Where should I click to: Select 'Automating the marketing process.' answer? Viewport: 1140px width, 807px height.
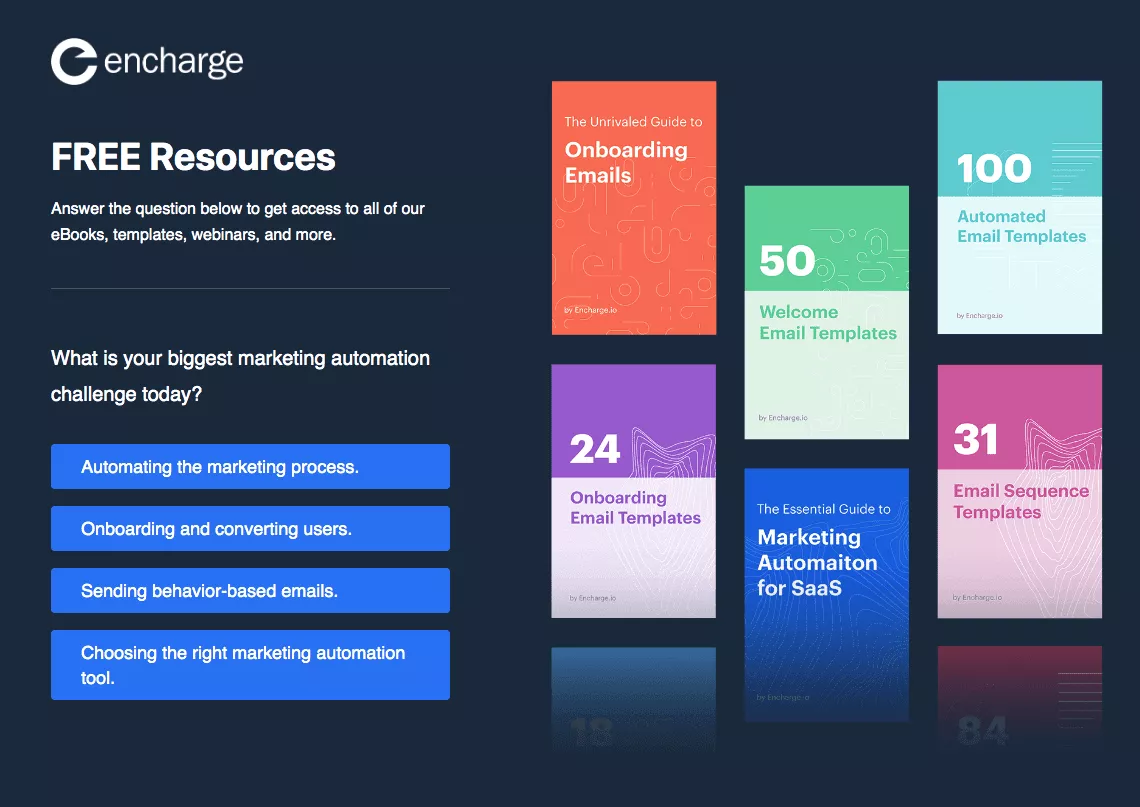[x=250, y=467]
